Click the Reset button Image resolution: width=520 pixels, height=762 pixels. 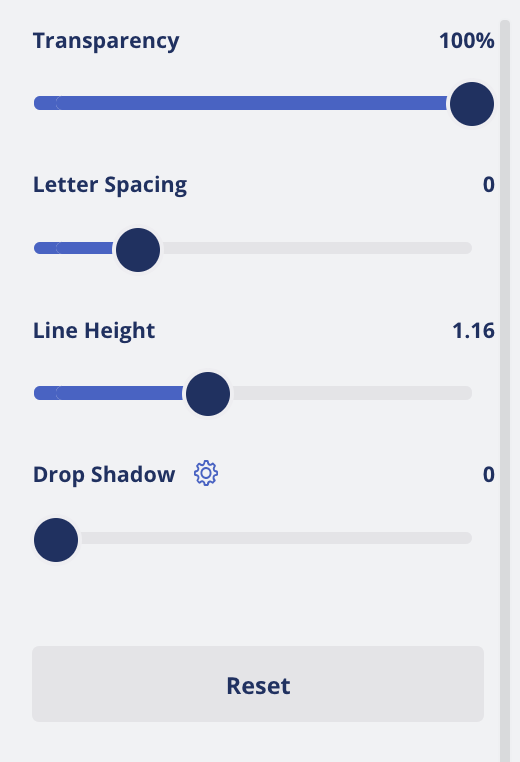point(258,684)
